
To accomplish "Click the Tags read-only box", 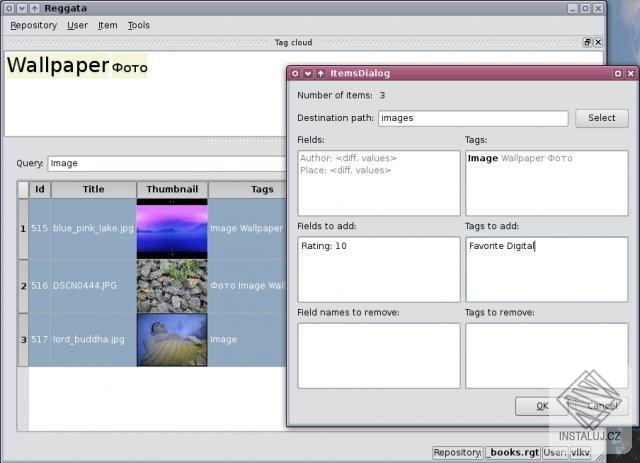I will [x=547, y=183].
